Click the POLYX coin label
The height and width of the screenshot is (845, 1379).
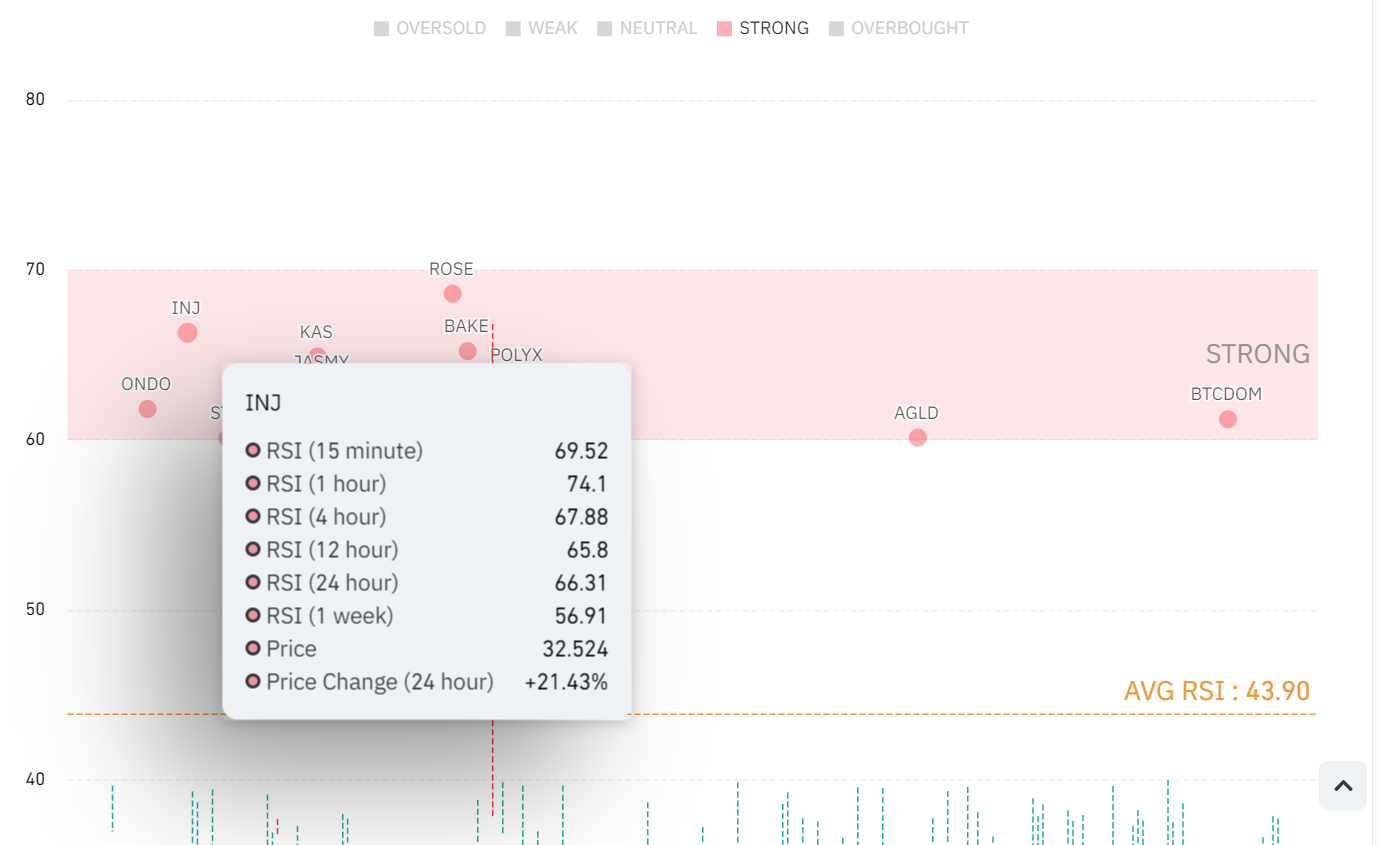[517, 355]
